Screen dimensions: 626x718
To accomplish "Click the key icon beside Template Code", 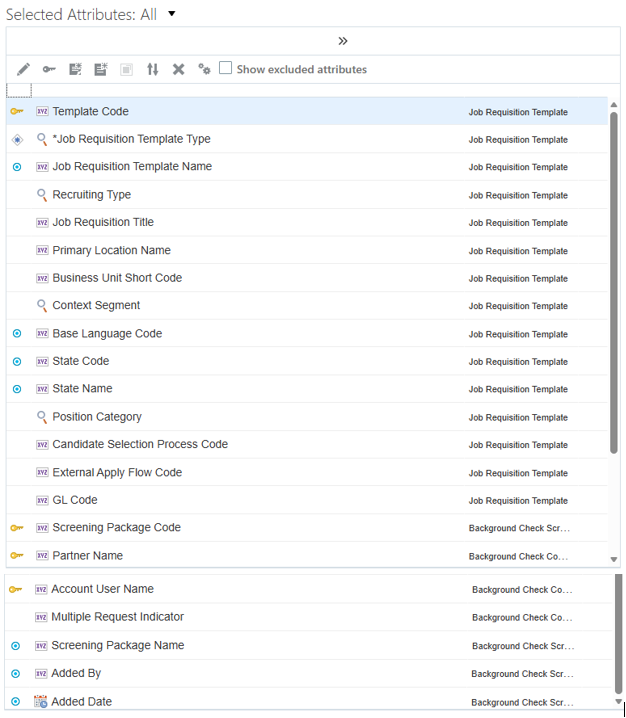I will 17,111.
